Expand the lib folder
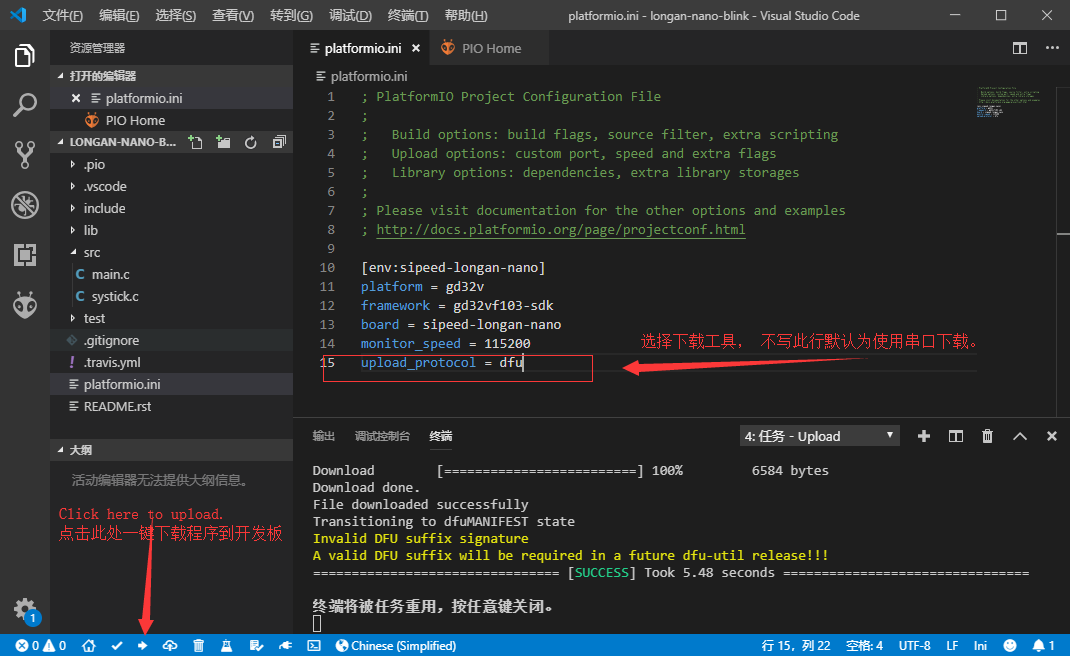The image size is (1070, 656). (72, 230)
